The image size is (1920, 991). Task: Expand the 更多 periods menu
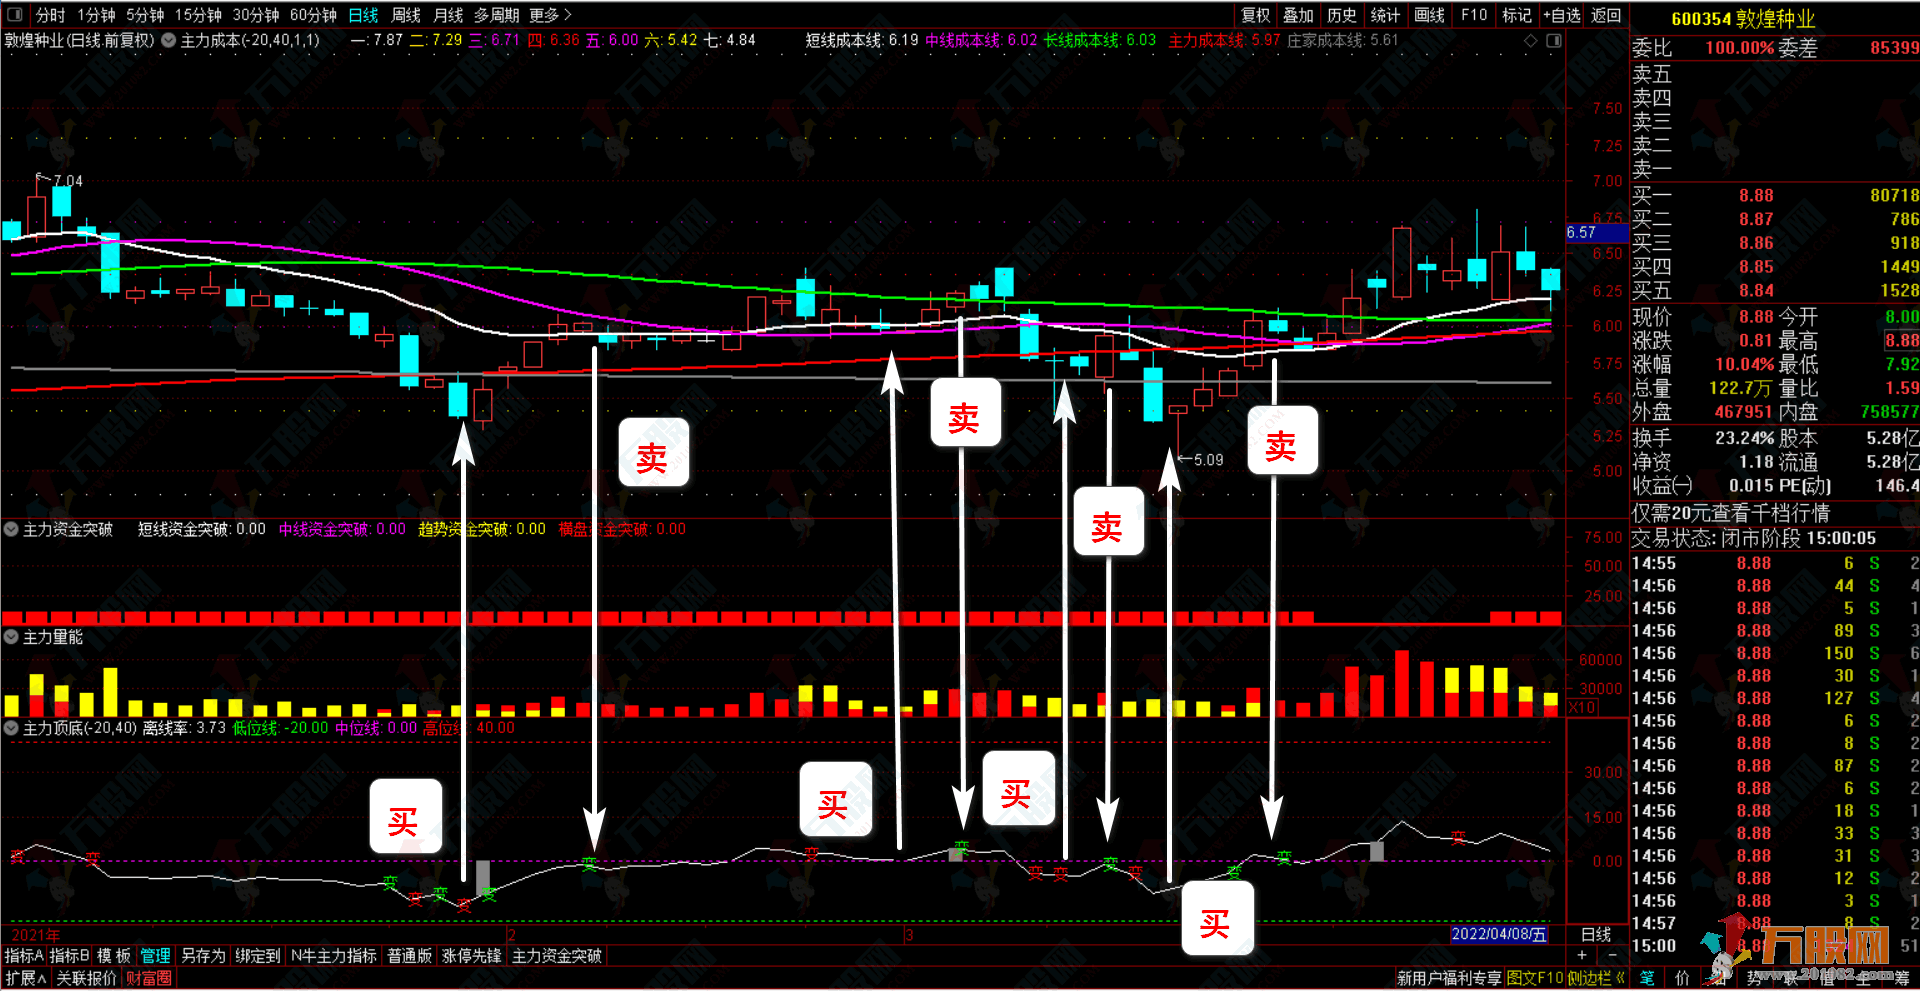pos(550,15)
